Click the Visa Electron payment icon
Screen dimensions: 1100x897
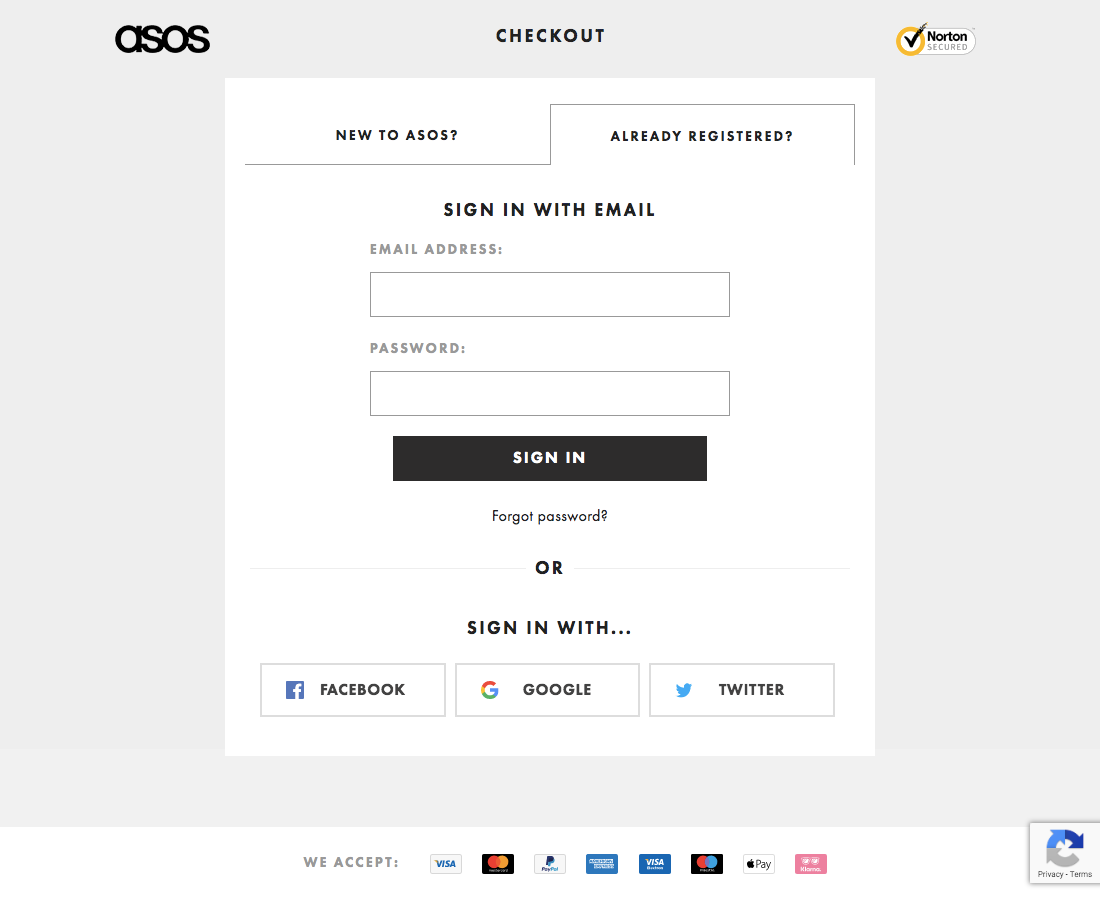pyautogui.click(x=654, y=863)
